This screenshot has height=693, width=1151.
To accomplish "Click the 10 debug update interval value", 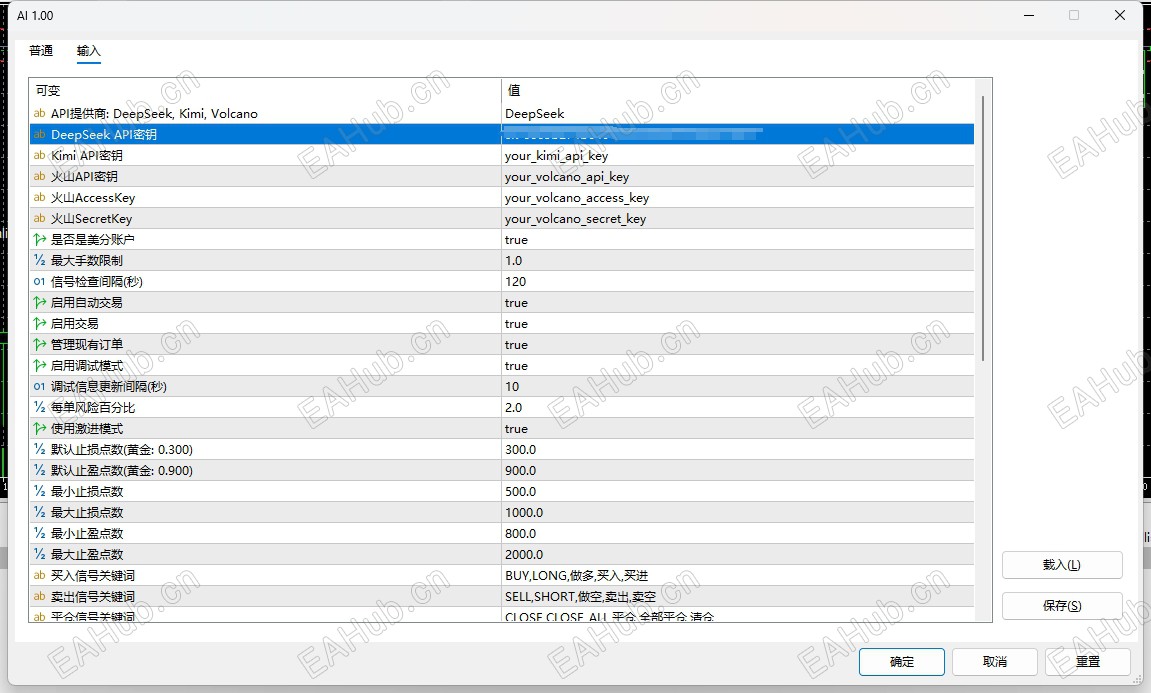I will coord(512,387).
